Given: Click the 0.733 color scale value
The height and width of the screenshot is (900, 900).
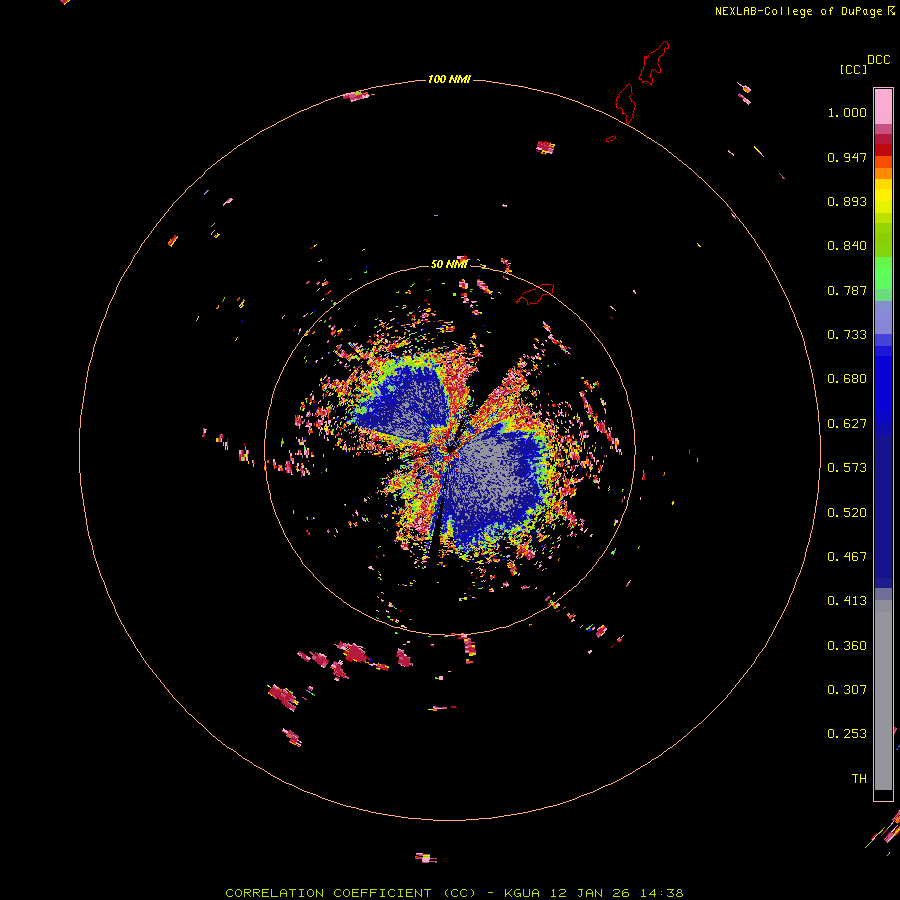Looking at the screenshot, I should tap(847, 335).
